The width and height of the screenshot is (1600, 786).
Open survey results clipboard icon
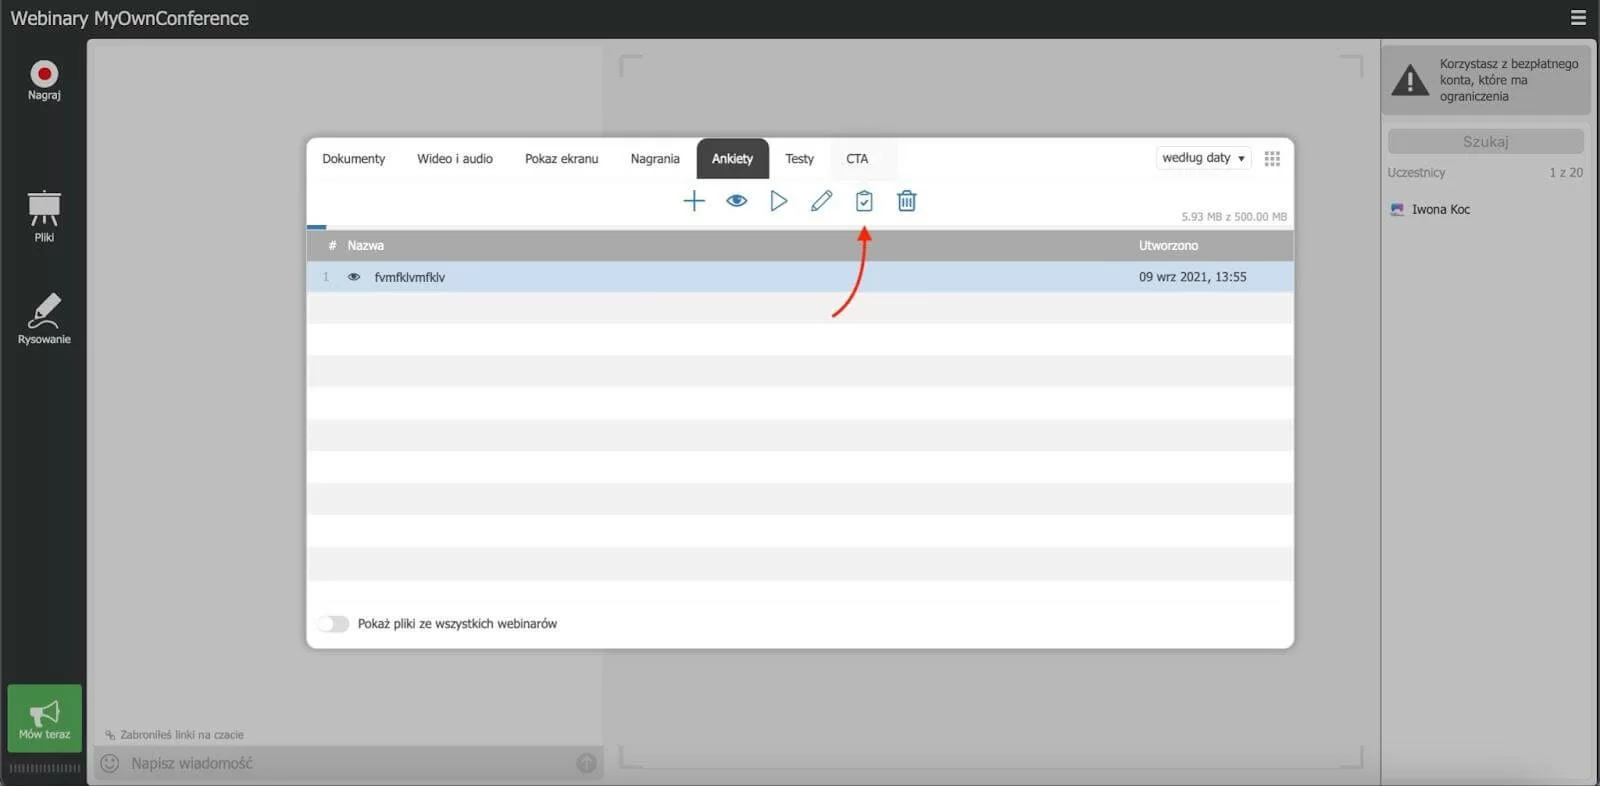tap(864, 201)
